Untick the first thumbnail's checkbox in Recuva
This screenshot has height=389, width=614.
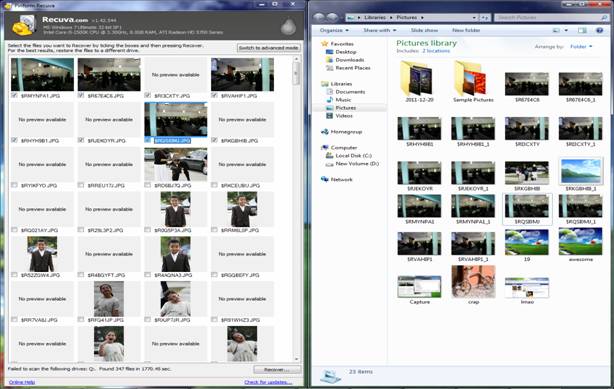click(14, 95)
